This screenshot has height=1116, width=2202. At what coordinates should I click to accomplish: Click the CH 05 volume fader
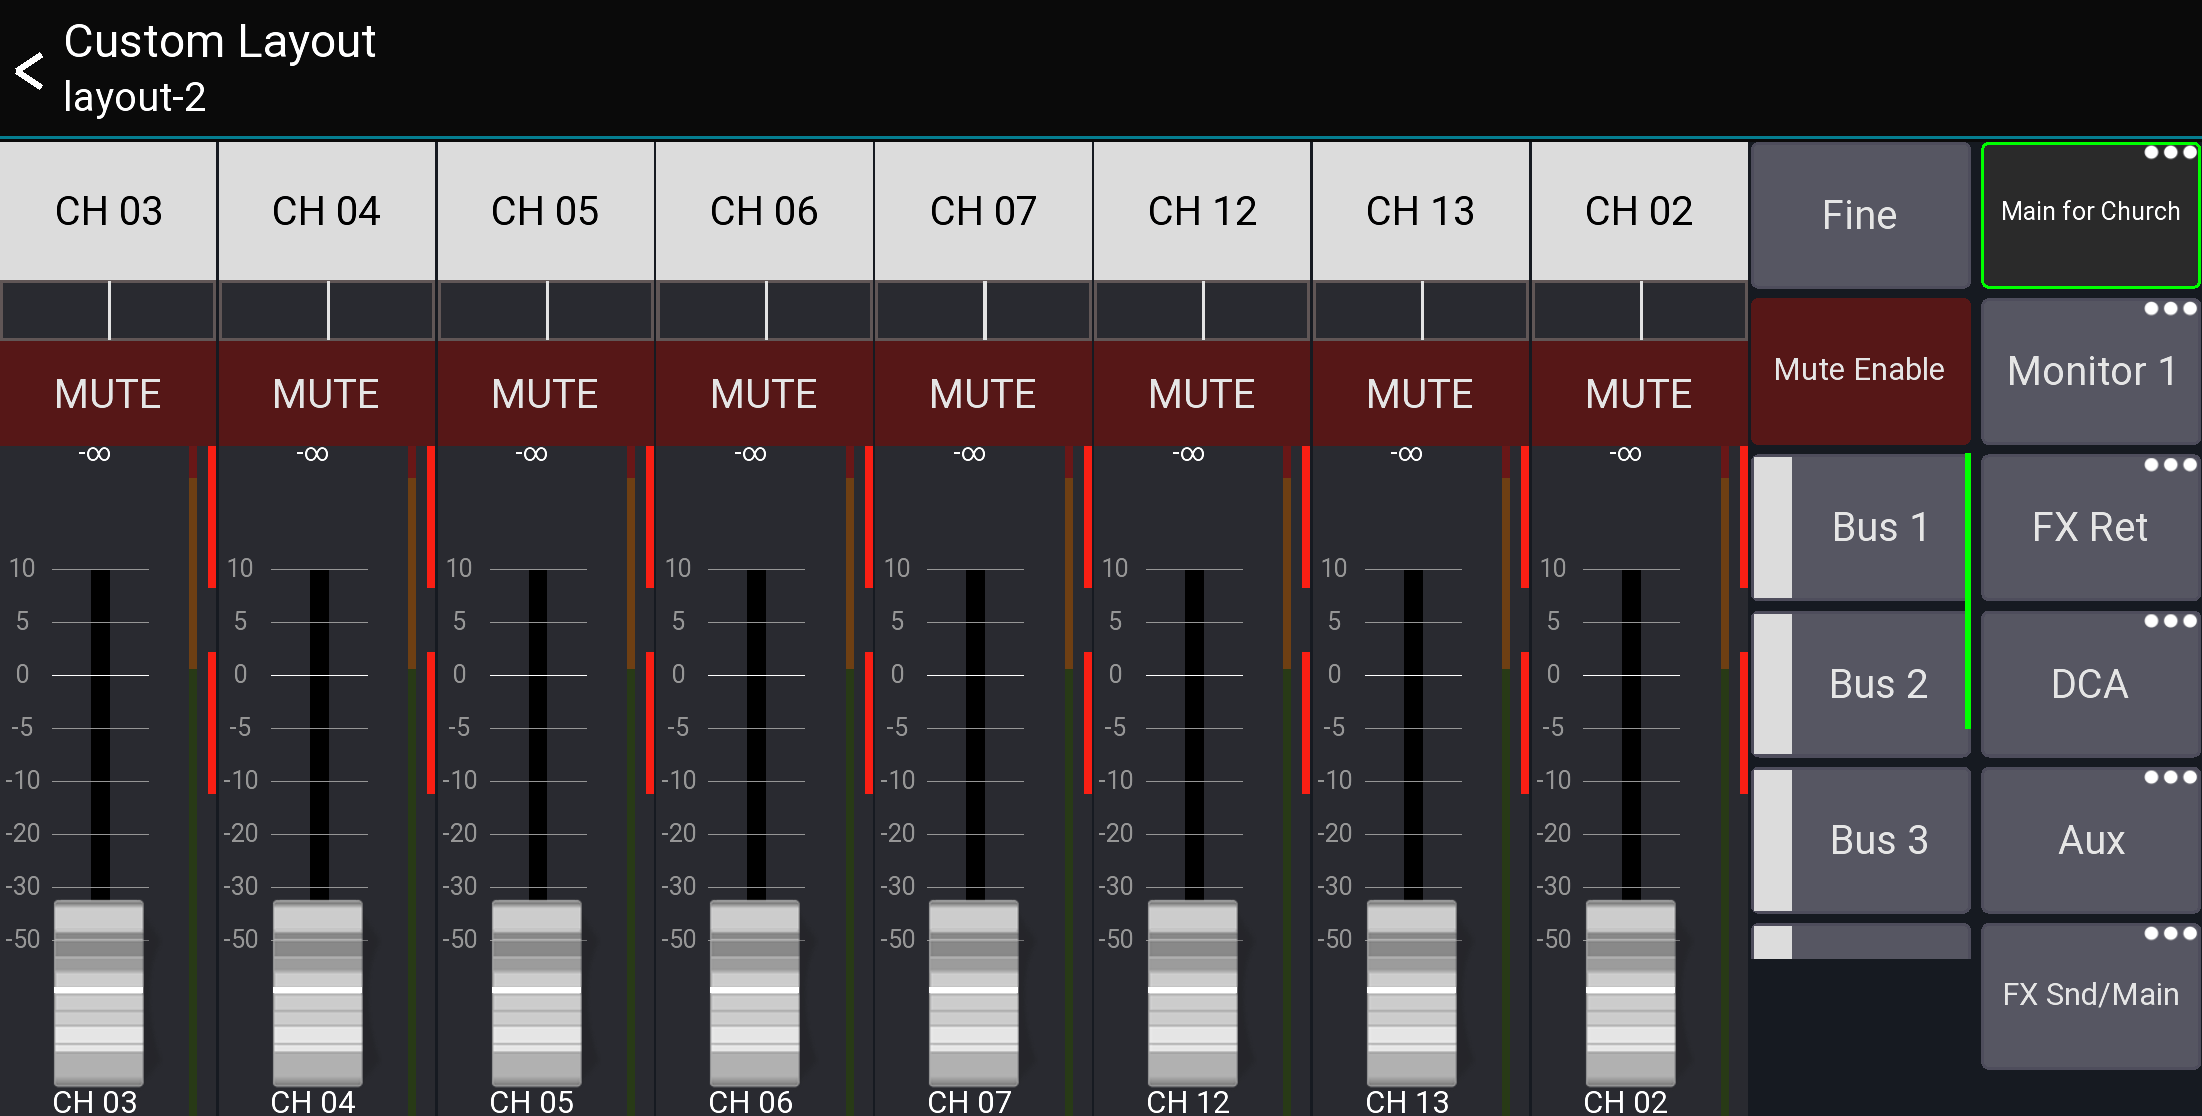coord(537,995)
